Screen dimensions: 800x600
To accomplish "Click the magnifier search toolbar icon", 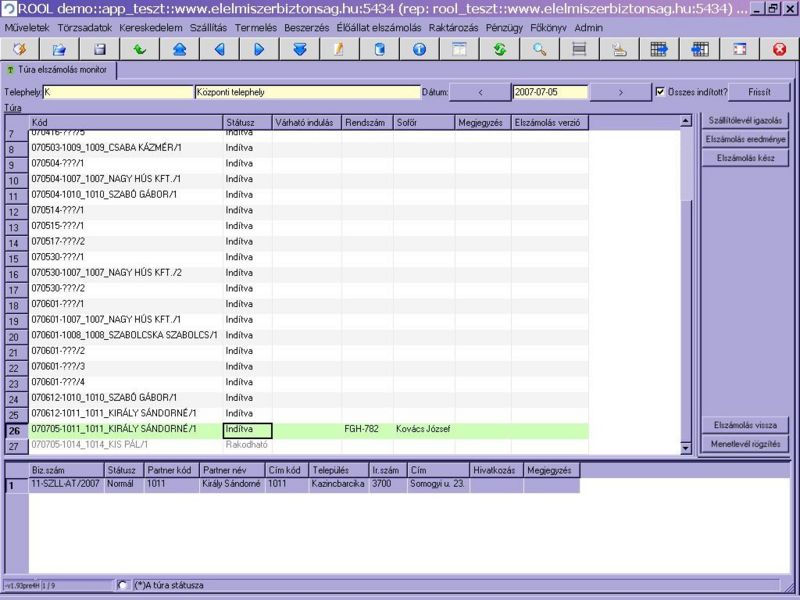I will tap(539, 49).
